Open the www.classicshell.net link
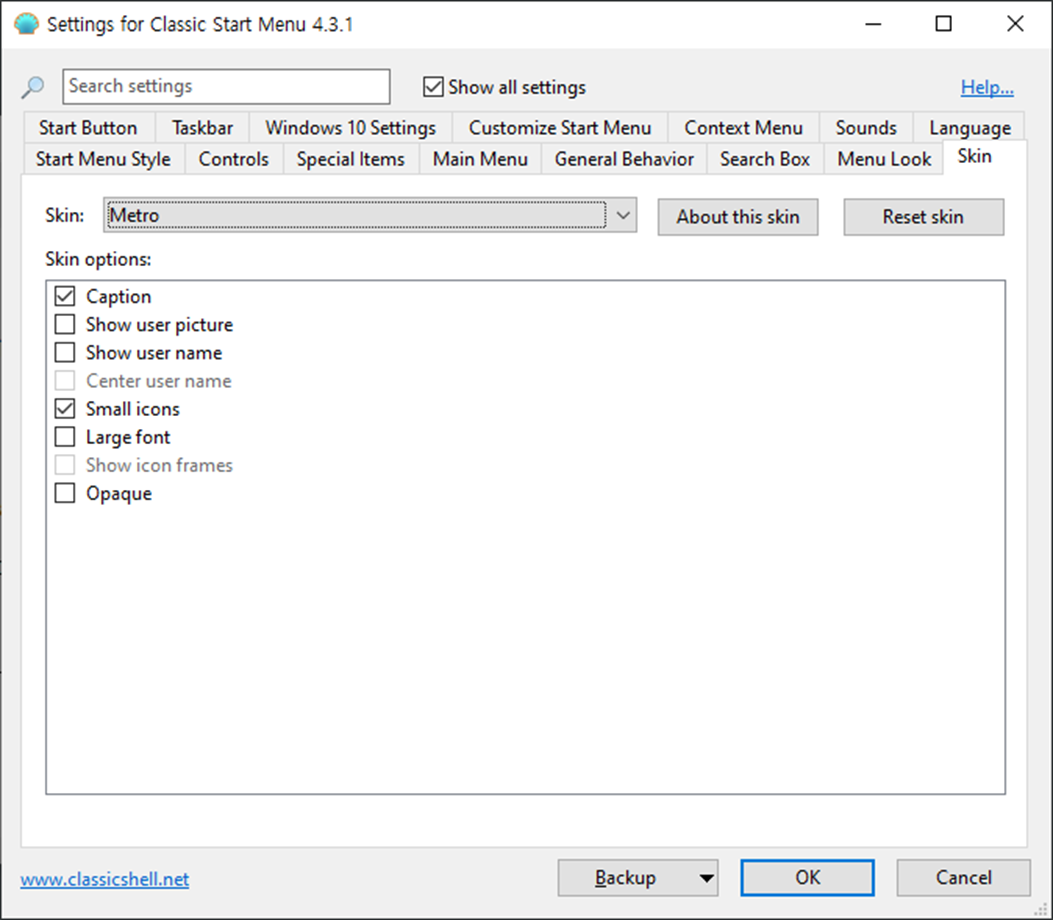Viewport: 1053px width, 920px height. (105, 879)
